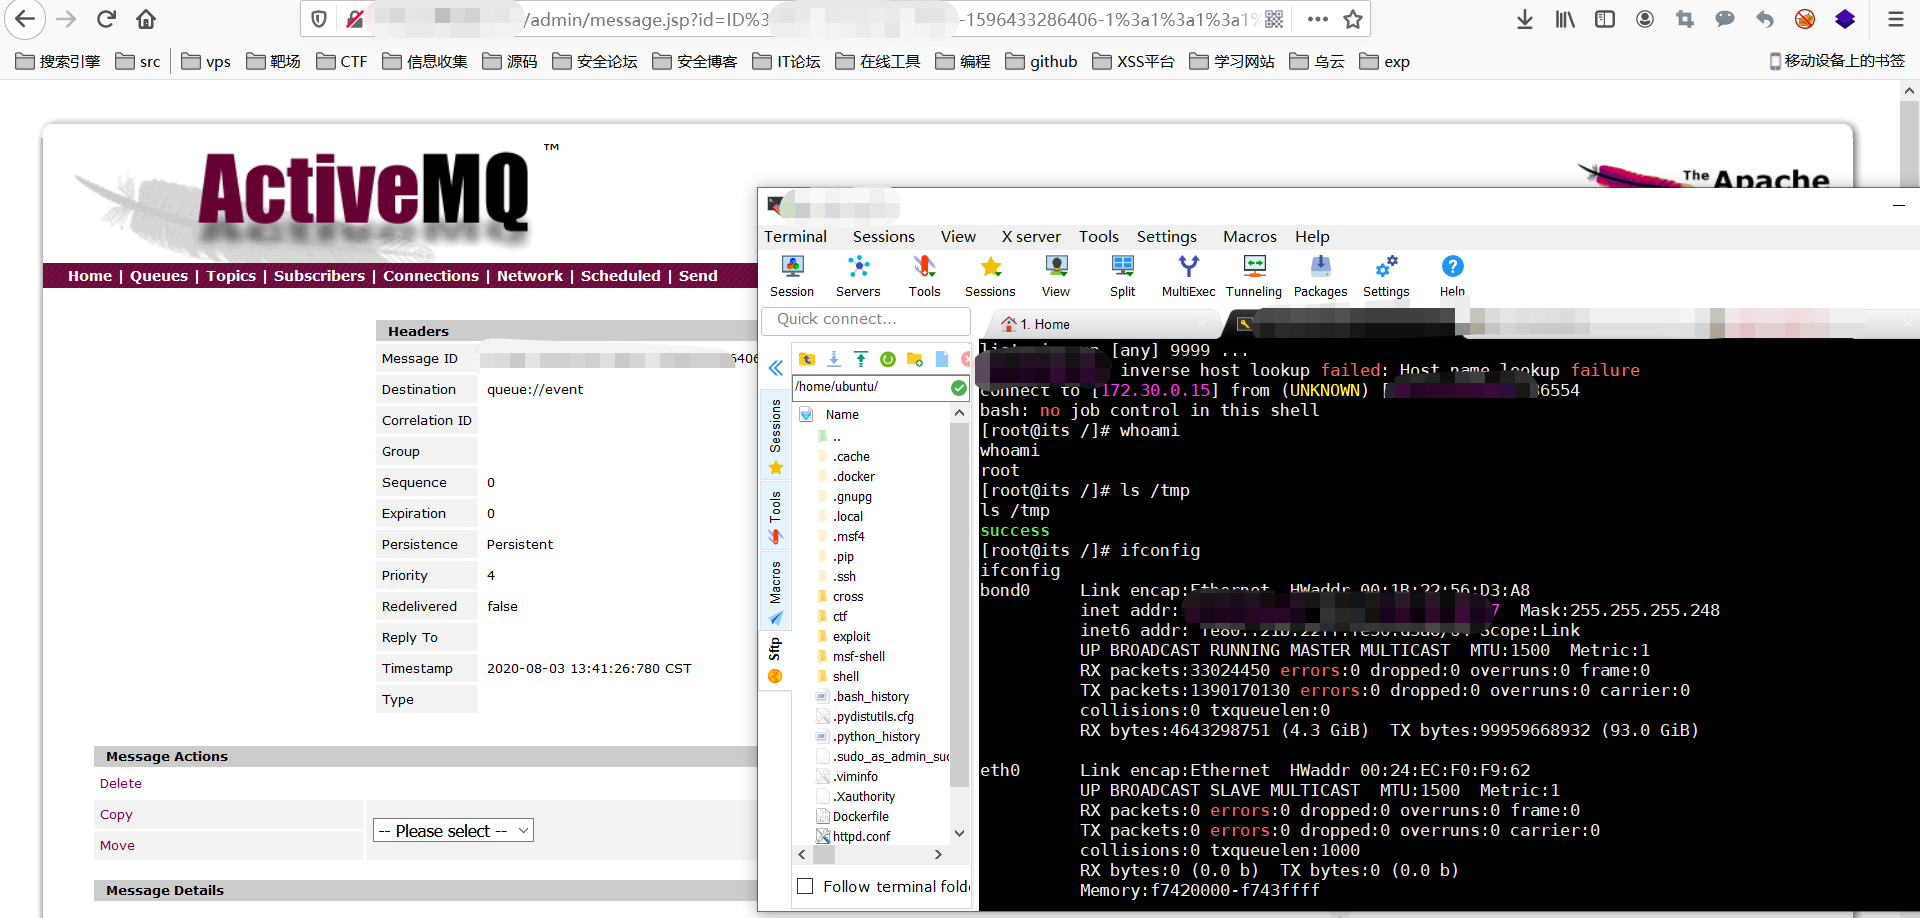The image size is (1920, 918).
Task: Click the Delete message action link
Action: (x=121, y=784)
